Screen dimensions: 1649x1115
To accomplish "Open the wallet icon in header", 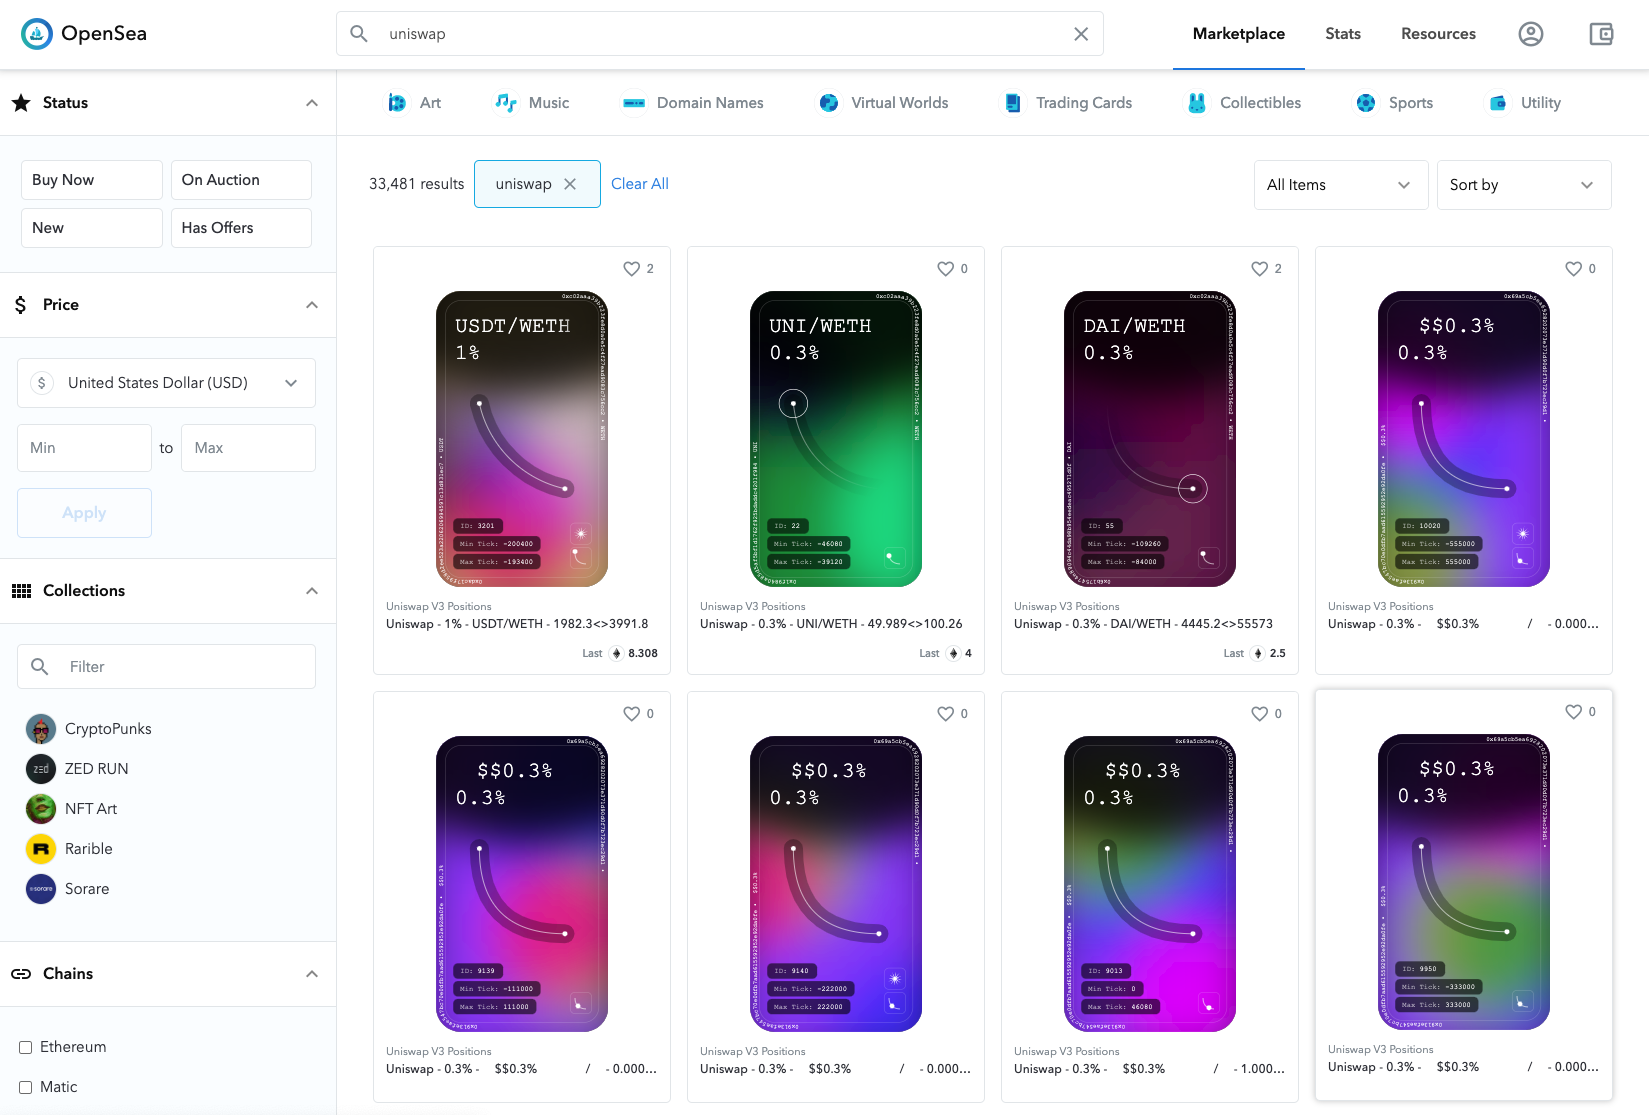I will point(1601,34).
